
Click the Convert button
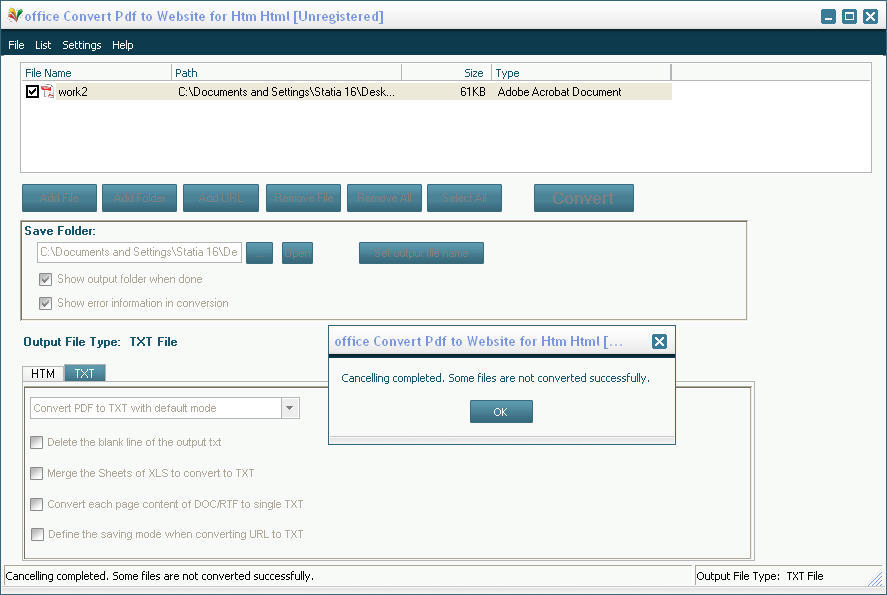[x=583, y=198]
